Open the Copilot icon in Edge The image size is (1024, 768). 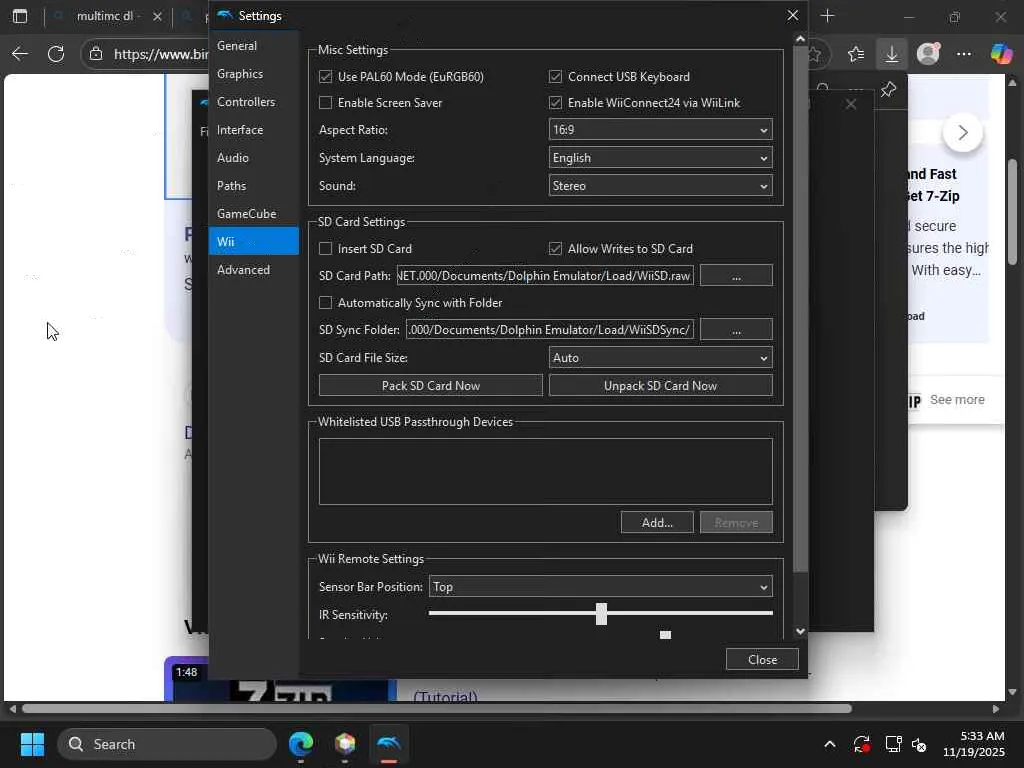(x=1001, y=54)
